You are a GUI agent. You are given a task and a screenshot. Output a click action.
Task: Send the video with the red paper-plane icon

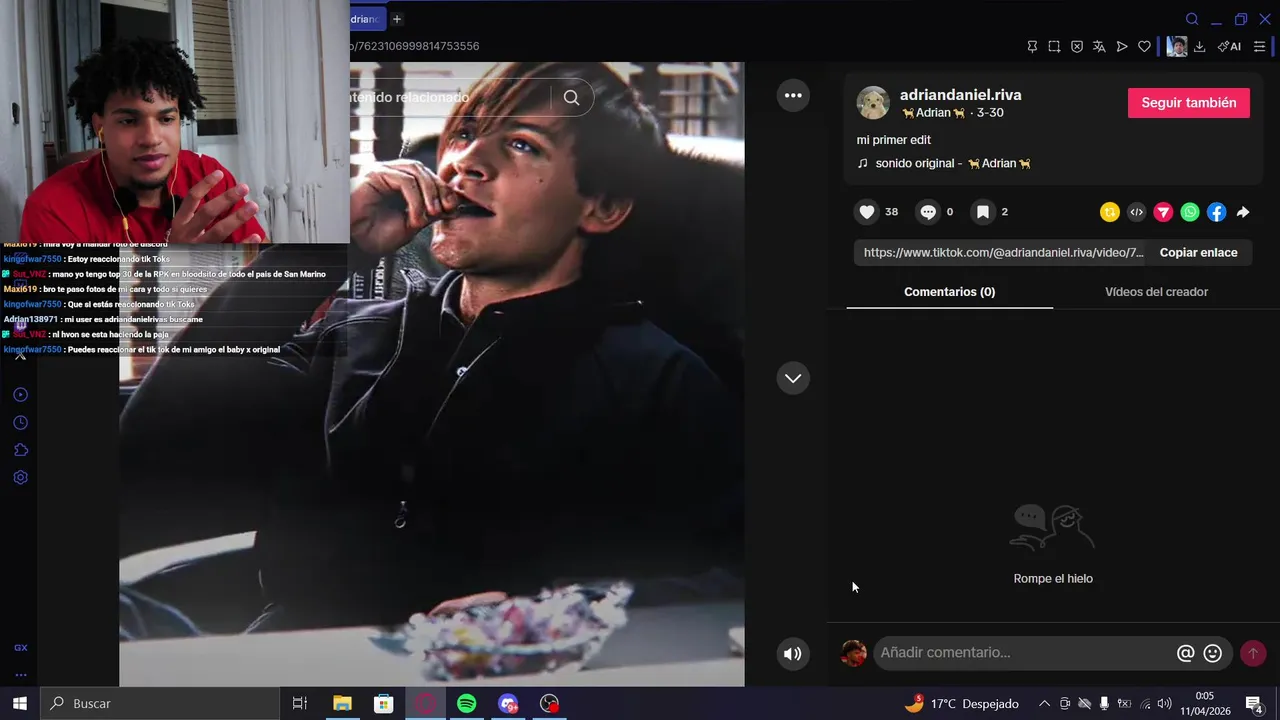(x=1163, y=212)
